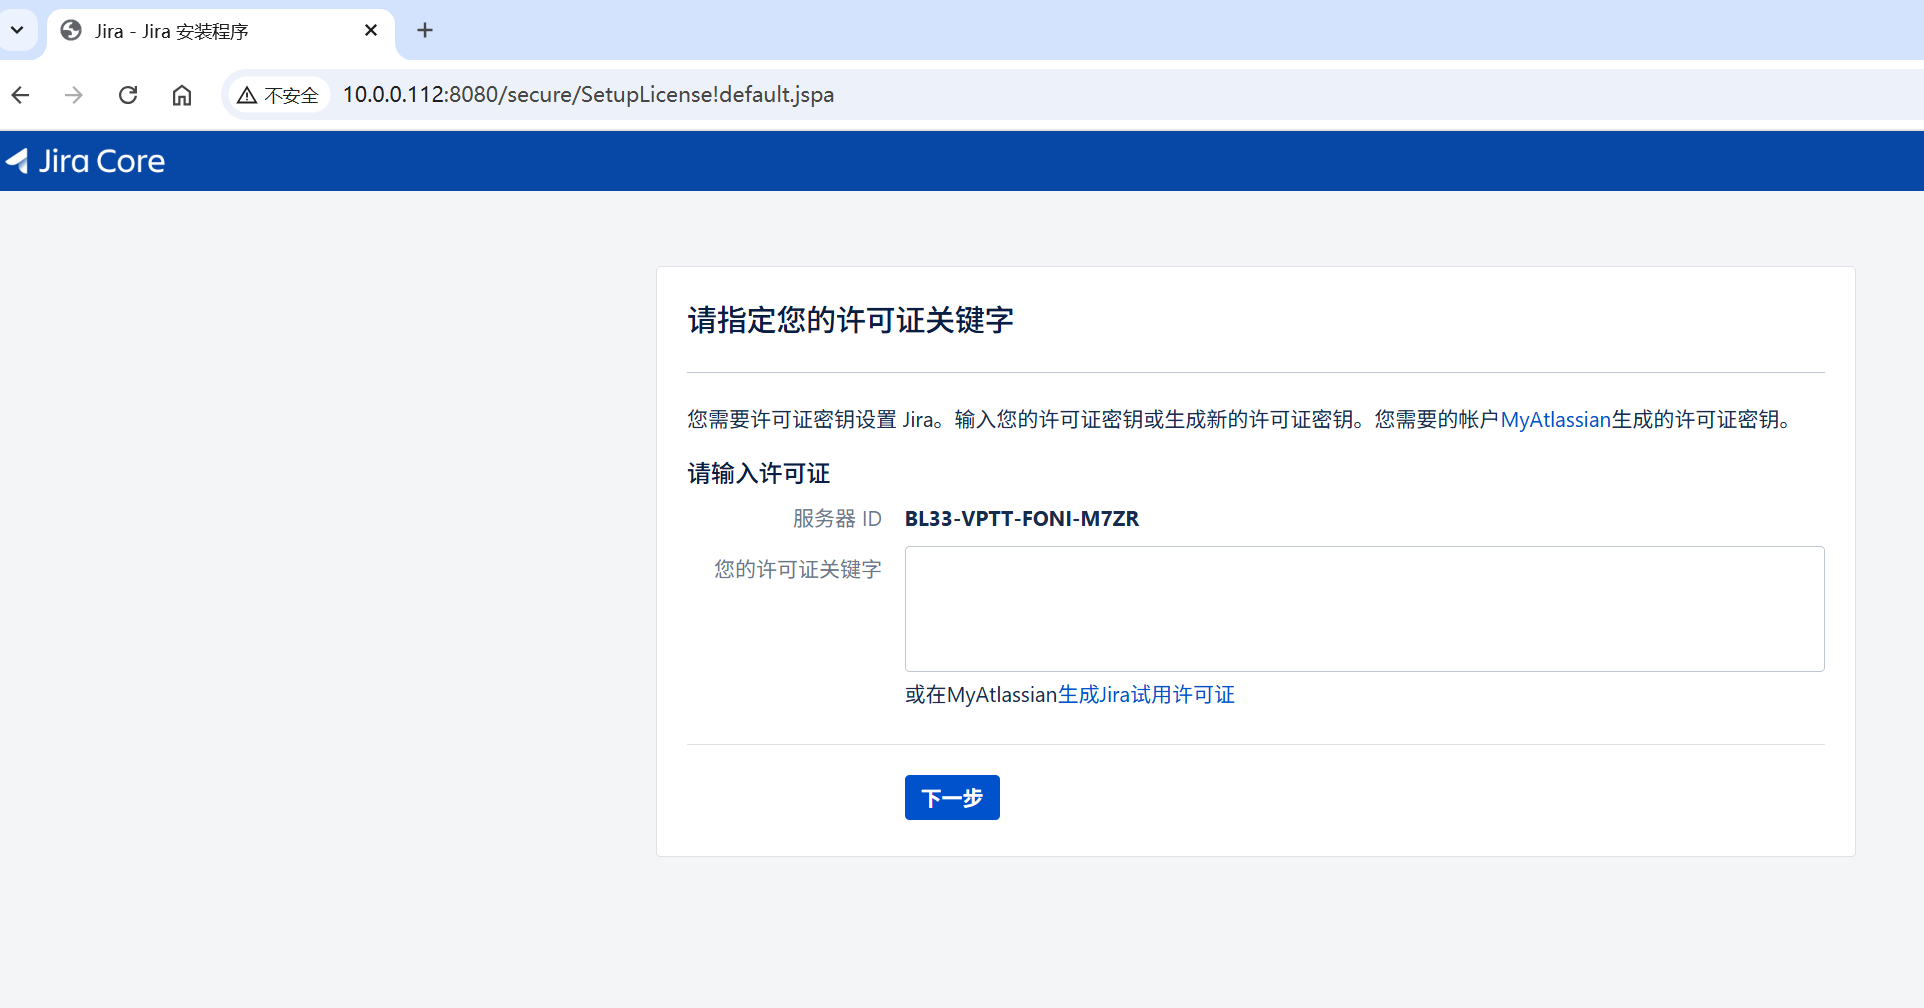The image size is (1924, 1008).
Task: Open a new browser tab
Action: click(425, 30)
